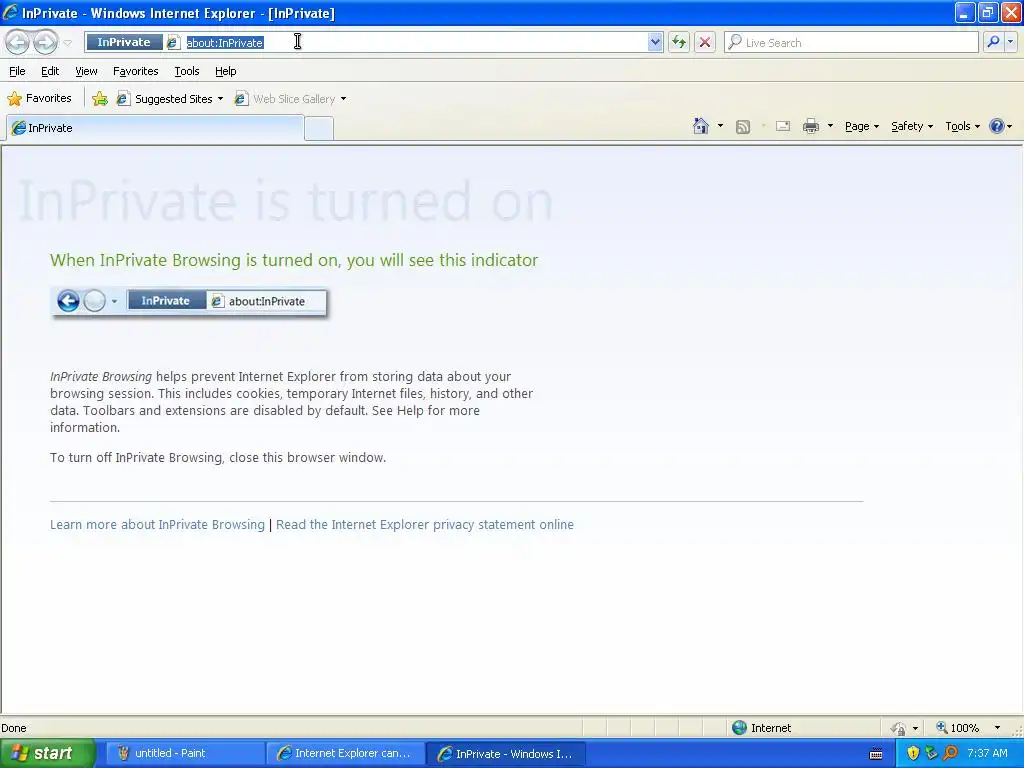1024x768 pixels.
Task: Expand the address bar history dropdown
Action: (655, 42)
